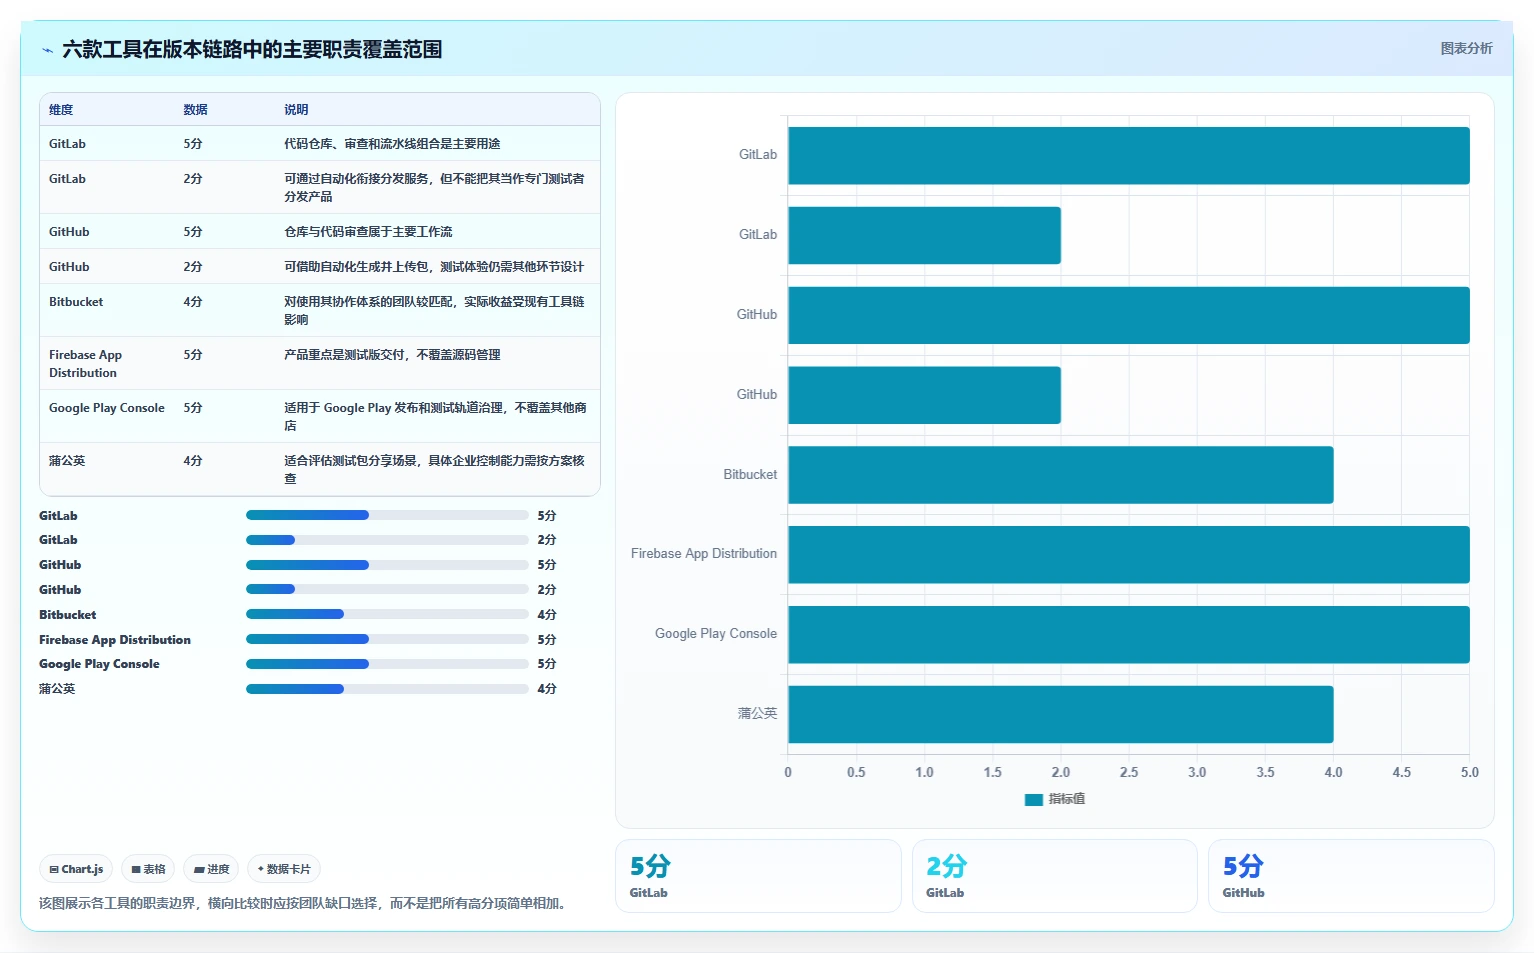The image size is (1534, 953).
Task: Open the 2分 GitLab data card
Action: point(1055,876)
